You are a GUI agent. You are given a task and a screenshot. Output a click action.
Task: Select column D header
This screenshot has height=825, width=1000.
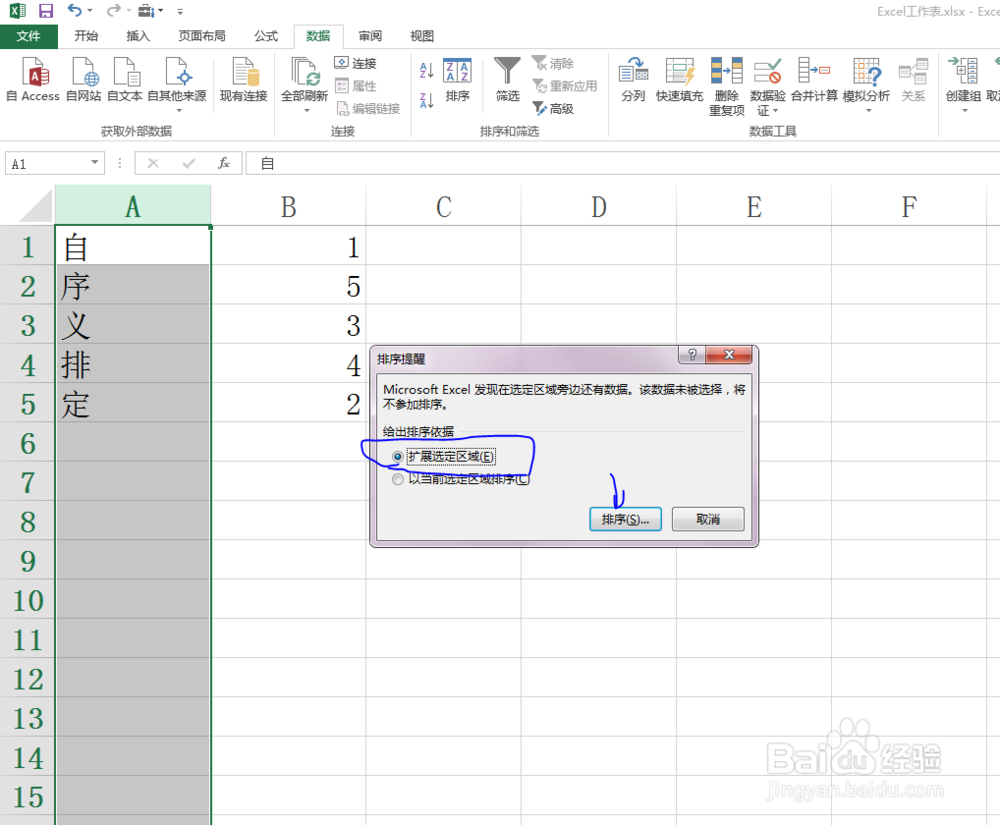[x=599, y=206]
